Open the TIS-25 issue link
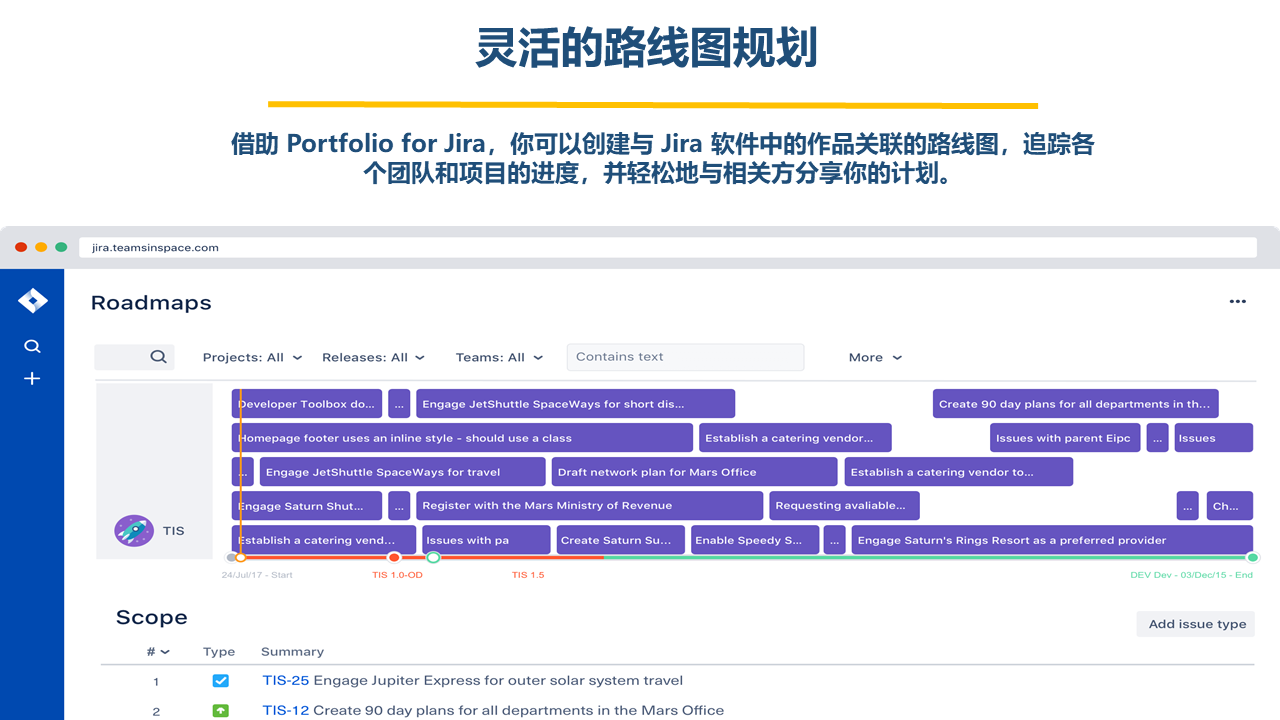 pos(286,681)
